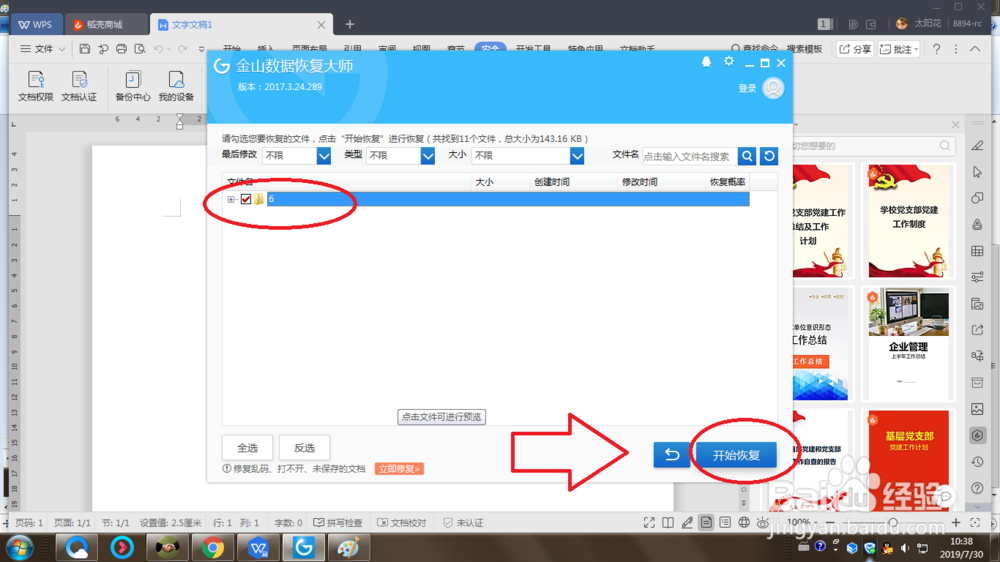Click the notification bell icon in recovery dialog

(706, 62)
